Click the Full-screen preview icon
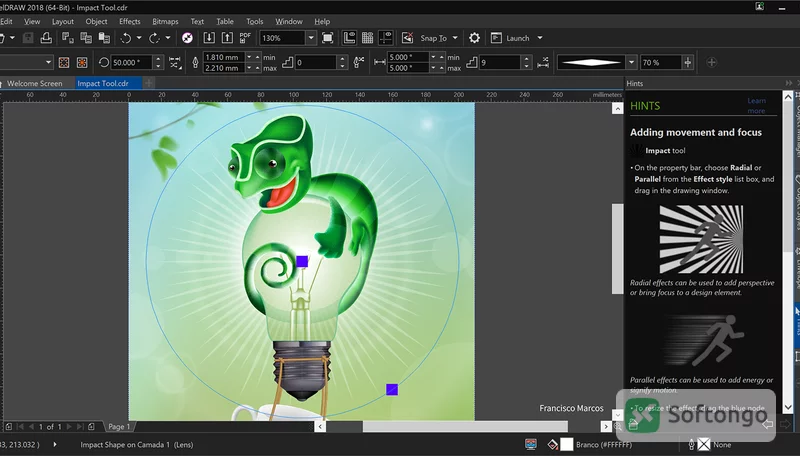The image size is (800, 456). pyautogui.click(x=328, y=38)
